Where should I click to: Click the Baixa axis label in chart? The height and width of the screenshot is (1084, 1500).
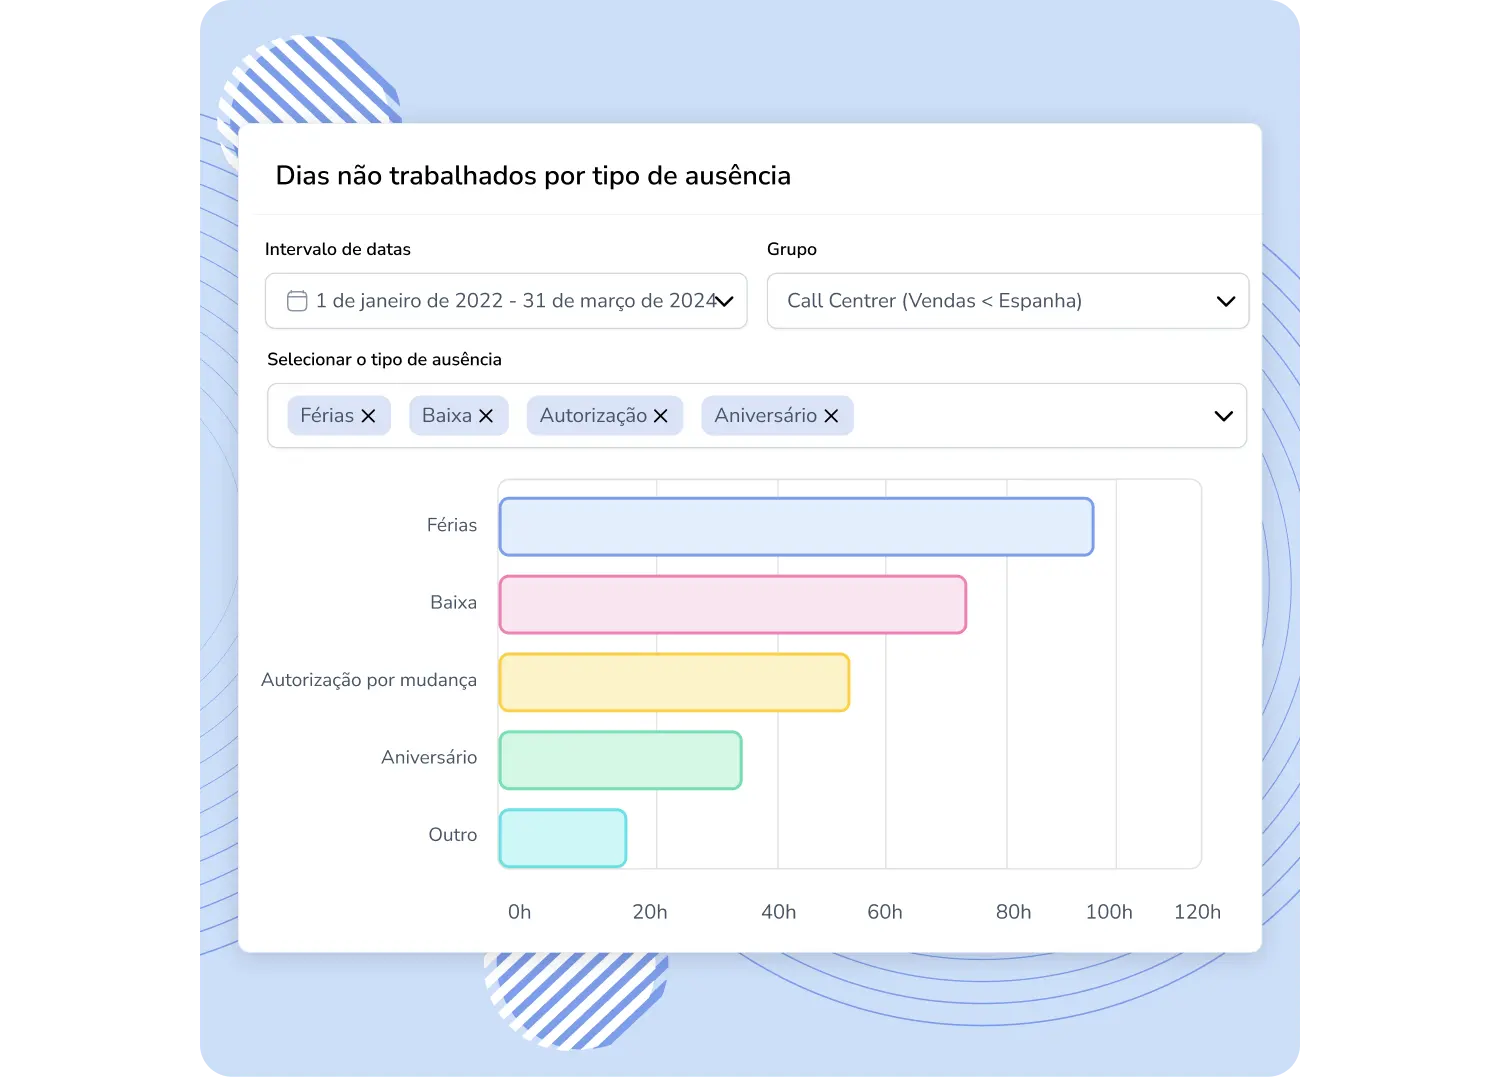pyautogui.click(x=454, y=603)
